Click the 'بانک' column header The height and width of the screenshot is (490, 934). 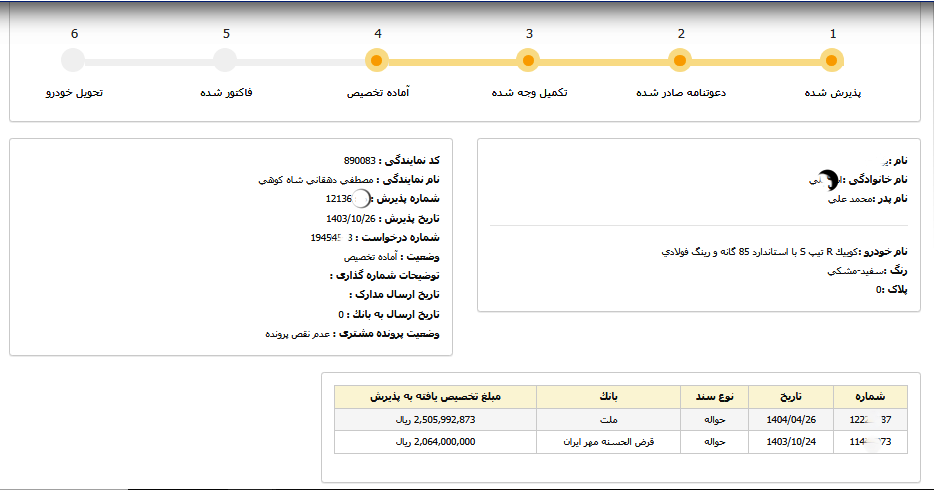(x=608, y=397)
